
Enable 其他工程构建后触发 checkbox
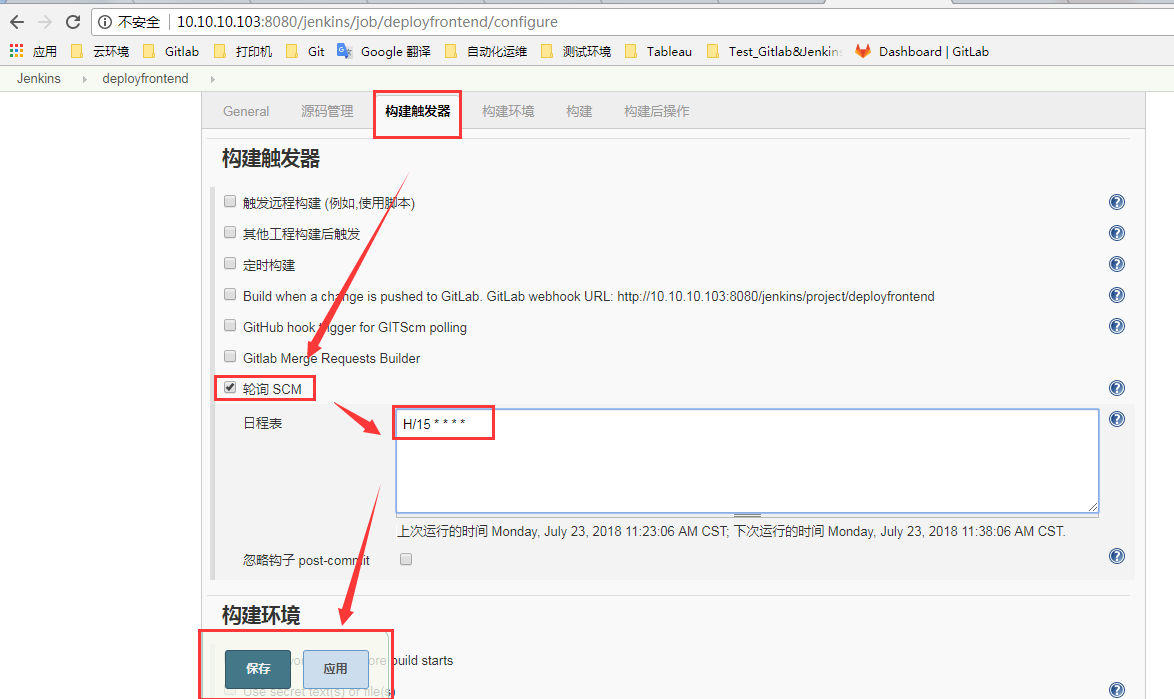230,232
